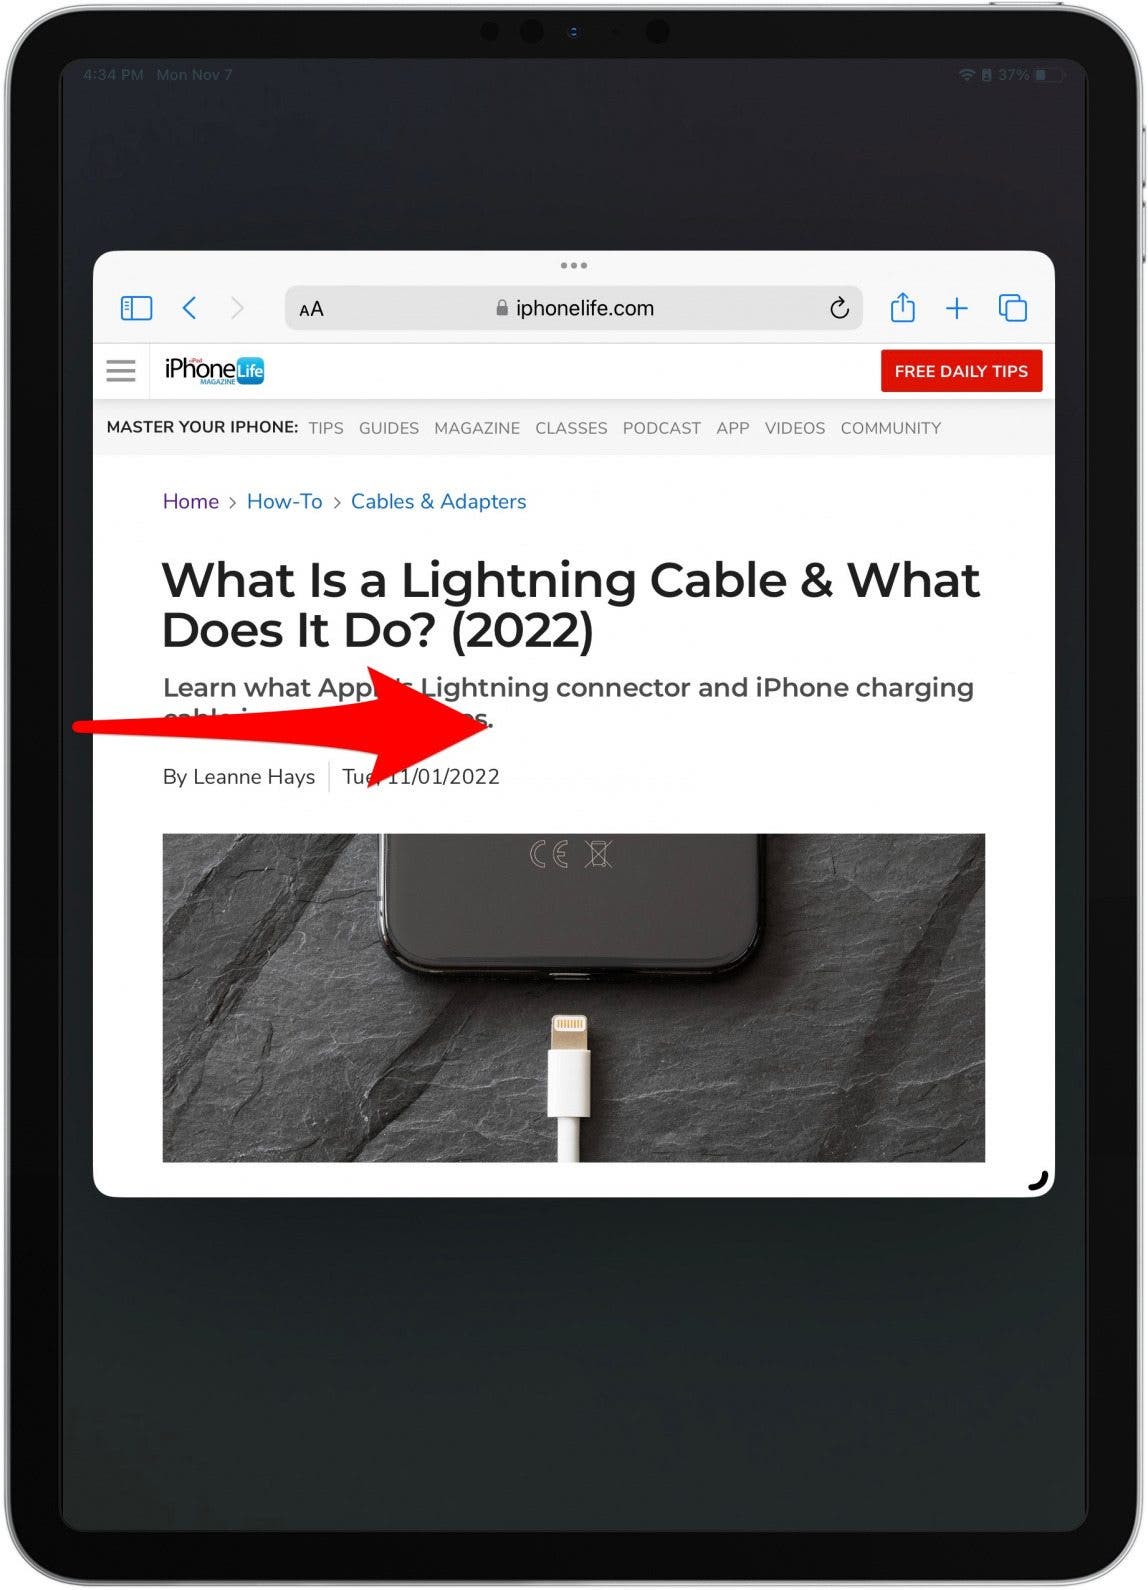Open the AA reader options menu
The width and height of the screenshot is (1148, 1590).
pos(311,309)
